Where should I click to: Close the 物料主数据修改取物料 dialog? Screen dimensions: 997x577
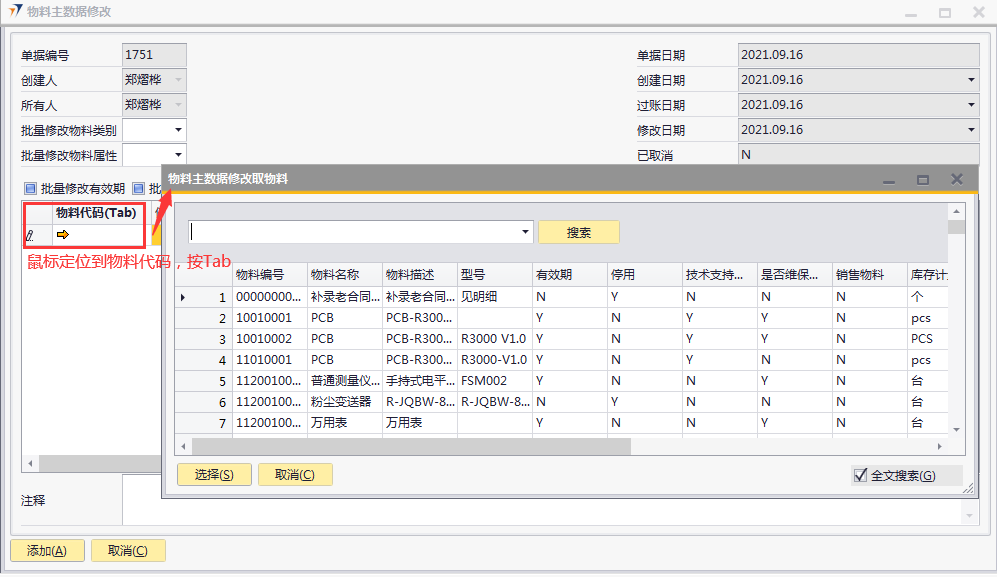[x=956, y=179]
